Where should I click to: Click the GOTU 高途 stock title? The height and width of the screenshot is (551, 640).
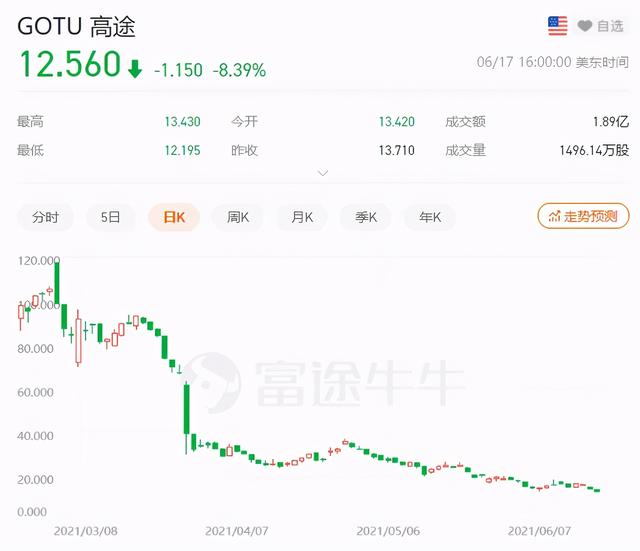76,27
